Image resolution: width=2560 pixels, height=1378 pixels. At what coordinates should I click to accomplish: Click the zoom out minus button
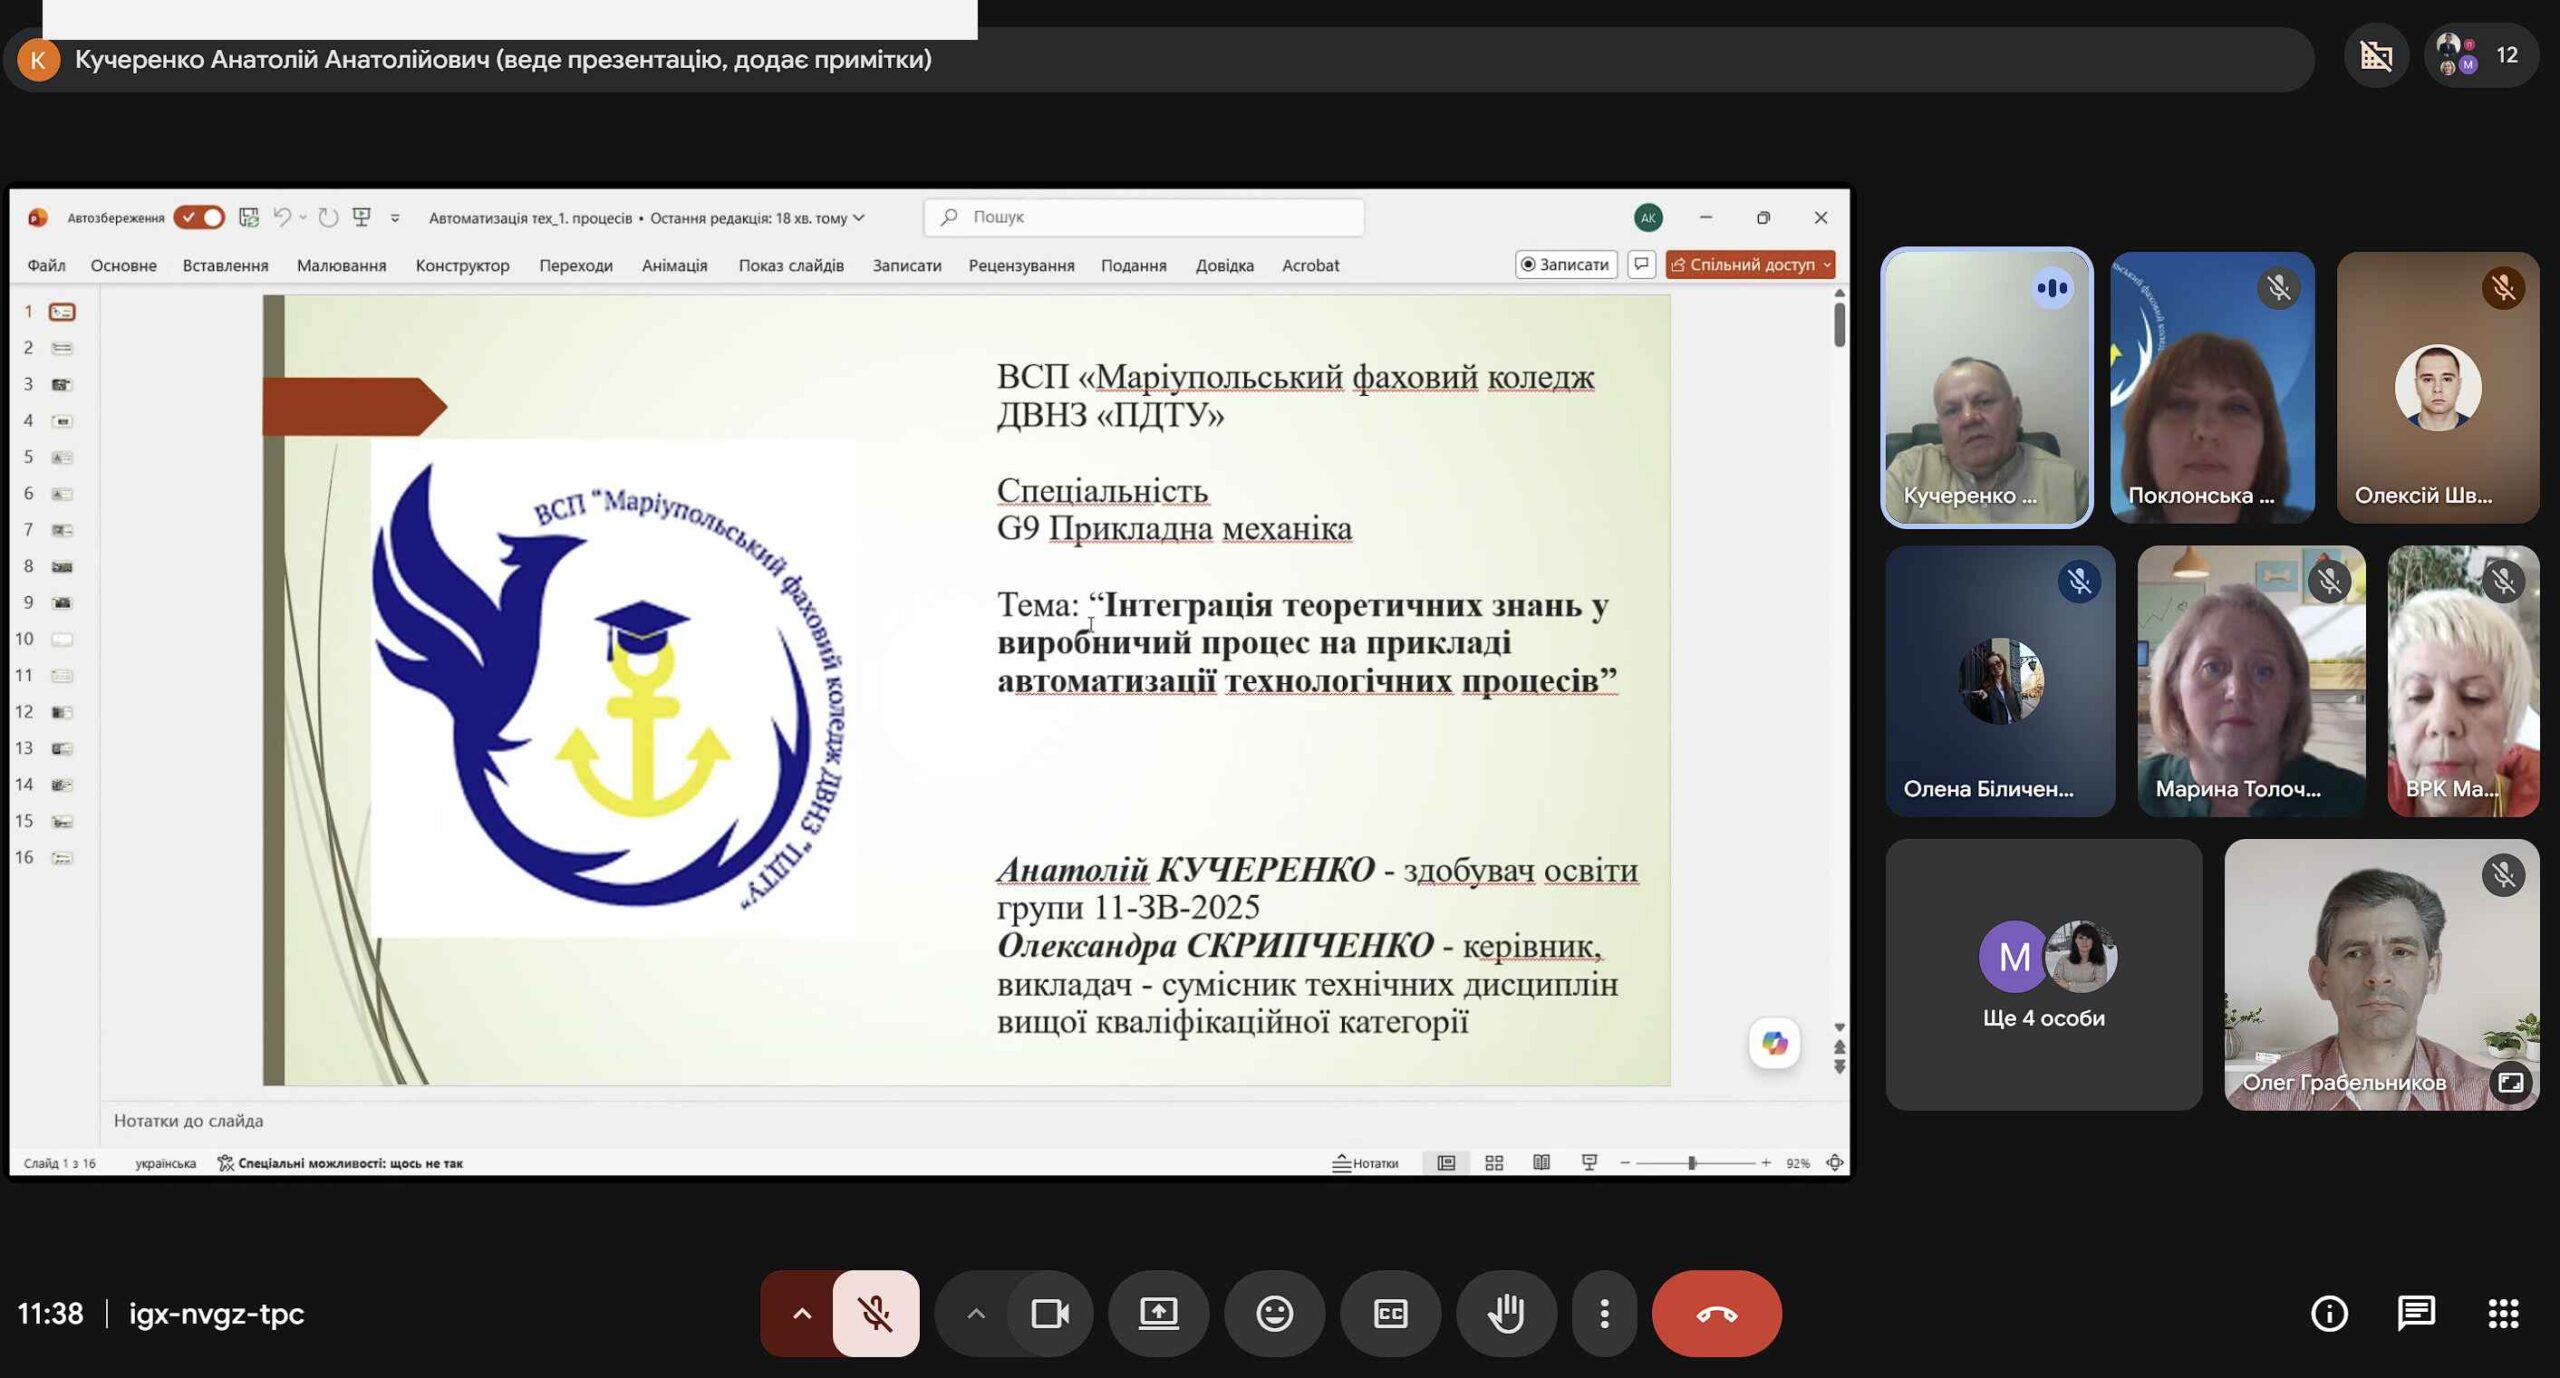1625,1163
